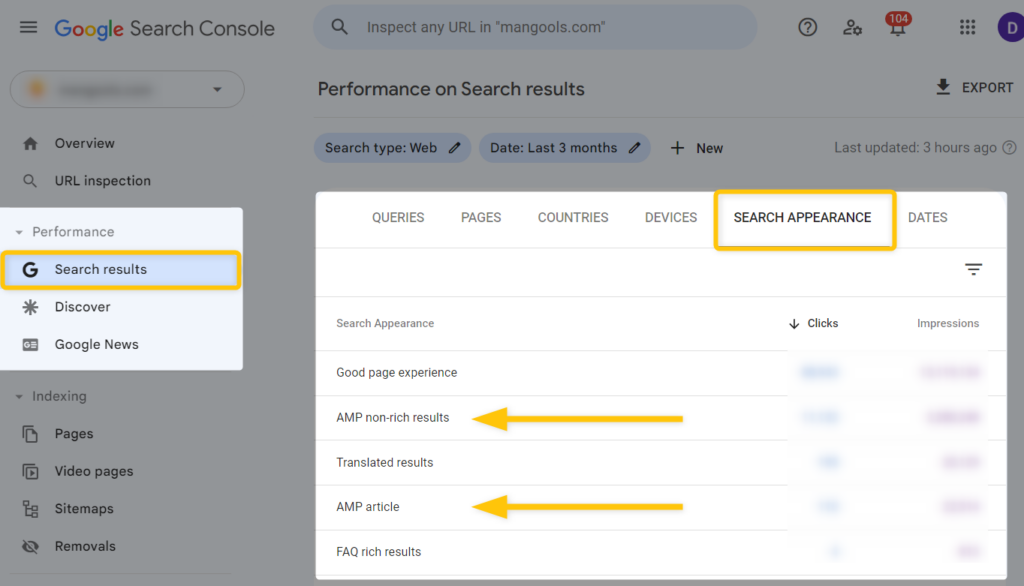Viewport: 1024px width, 586px height.
Task: Click the Impressions column header
Action: [948, 323]
